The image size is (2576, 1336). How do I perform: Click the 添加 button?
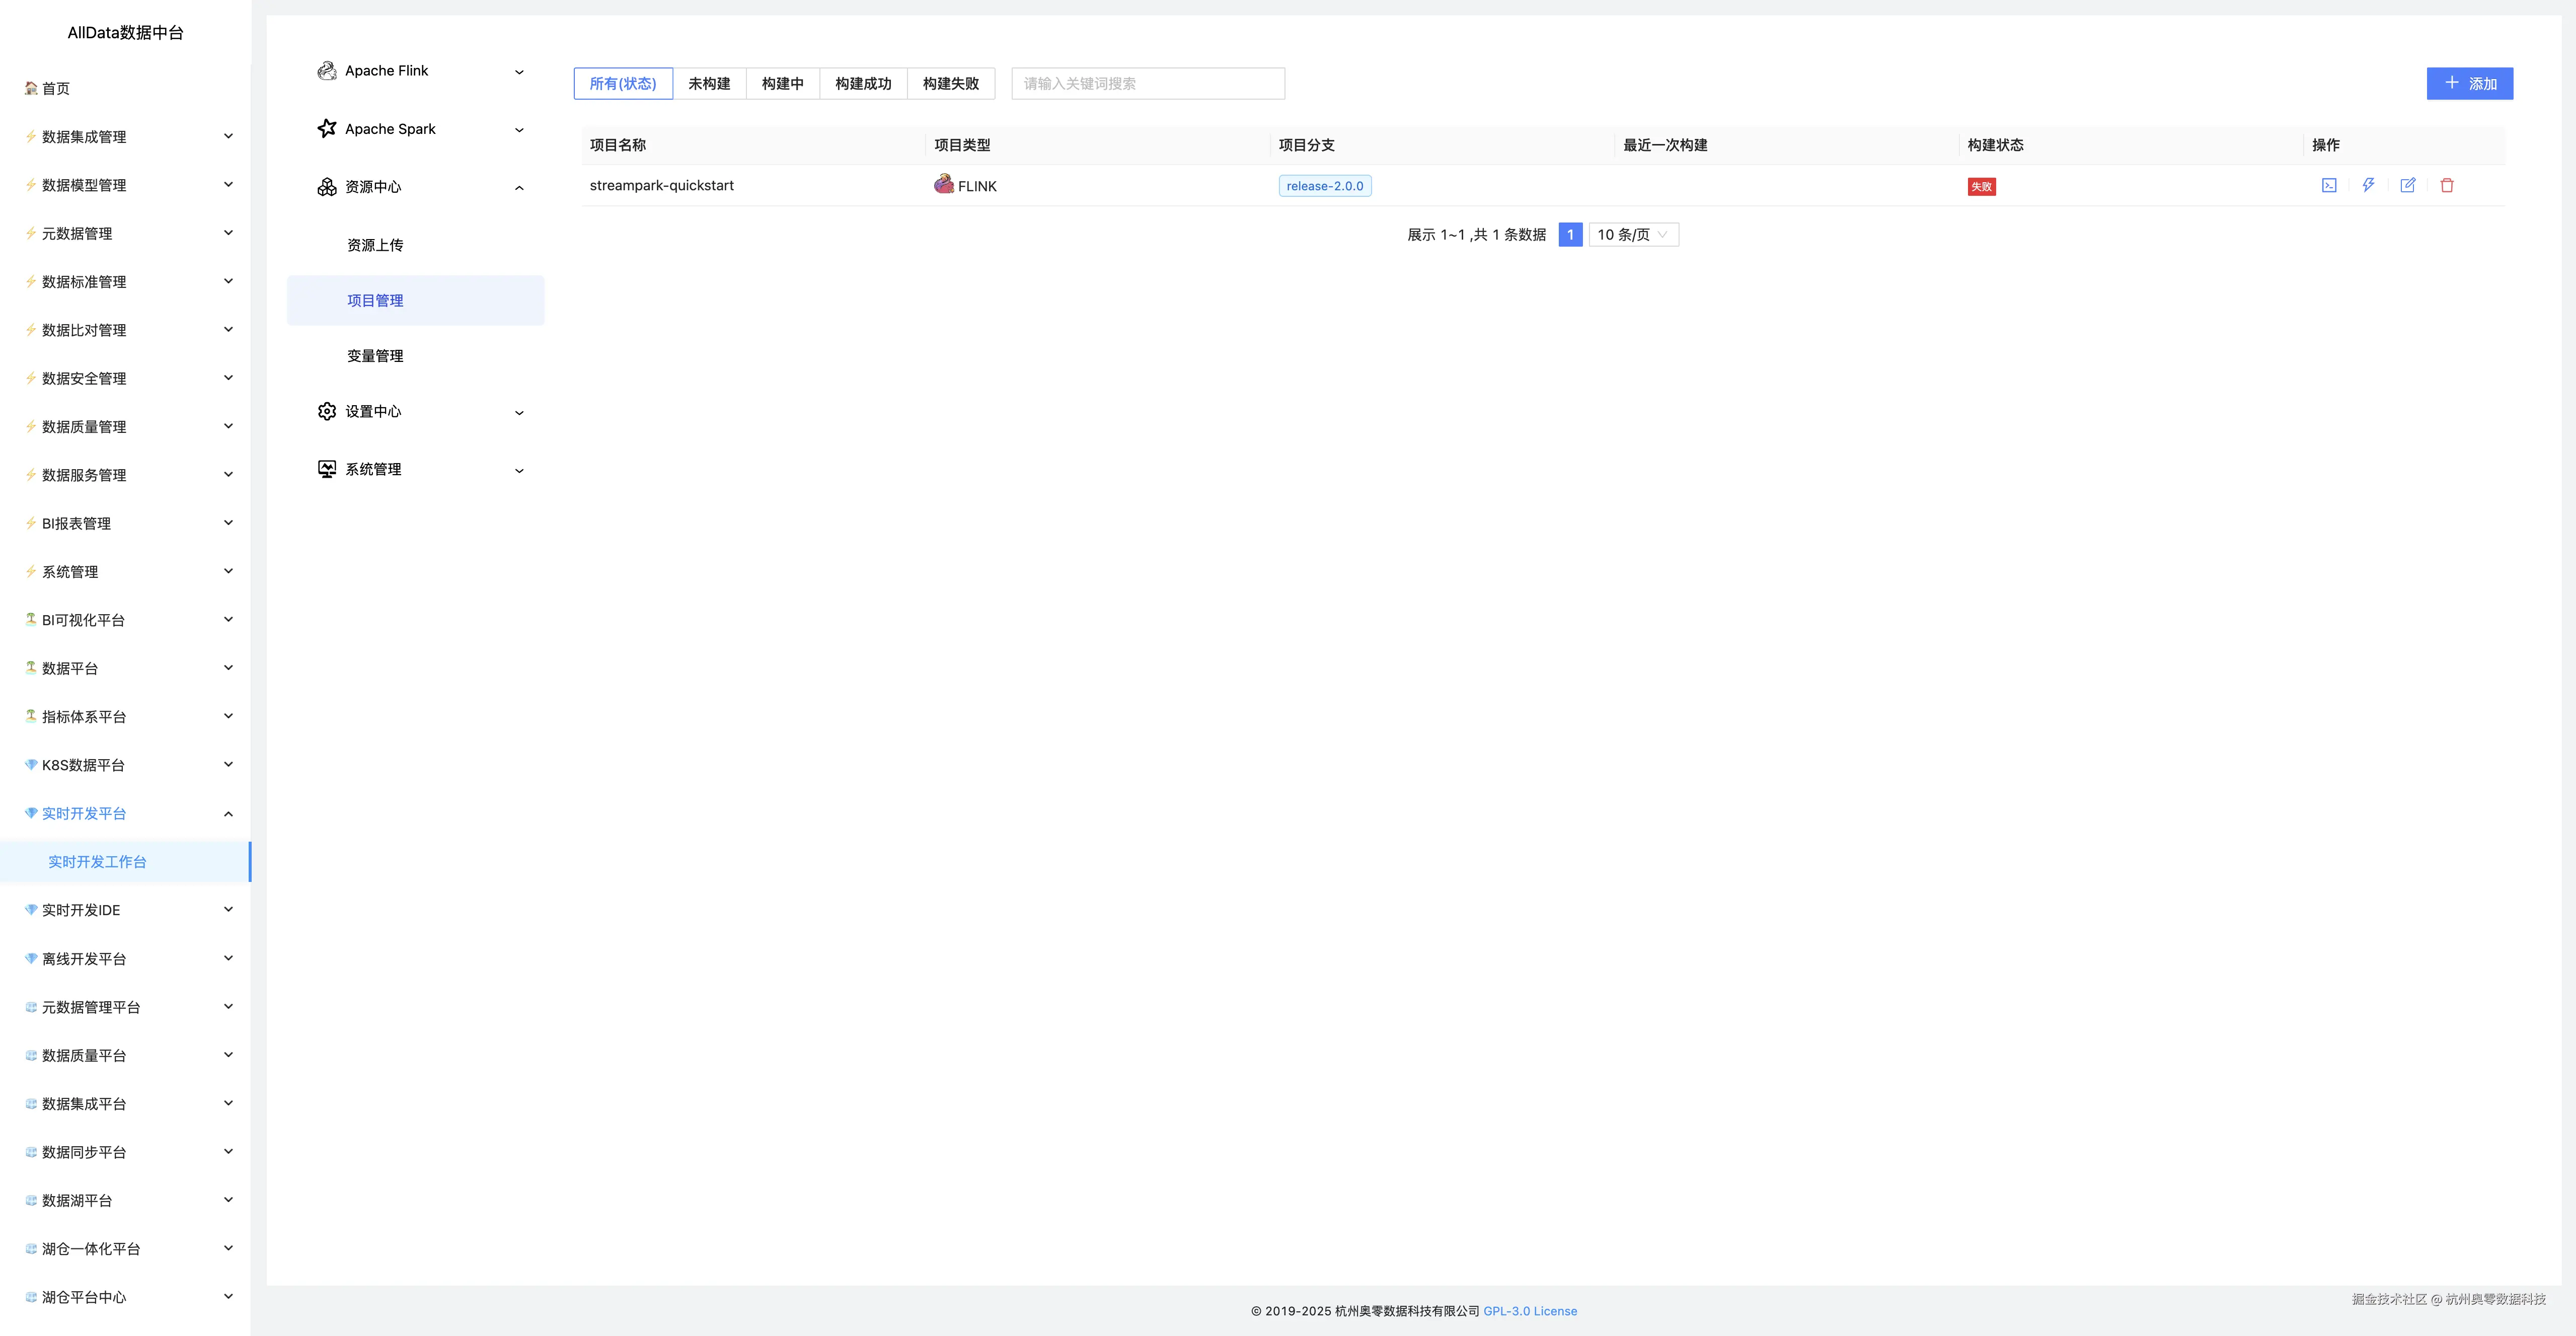pyautogui.click(x=2469, y=83)
